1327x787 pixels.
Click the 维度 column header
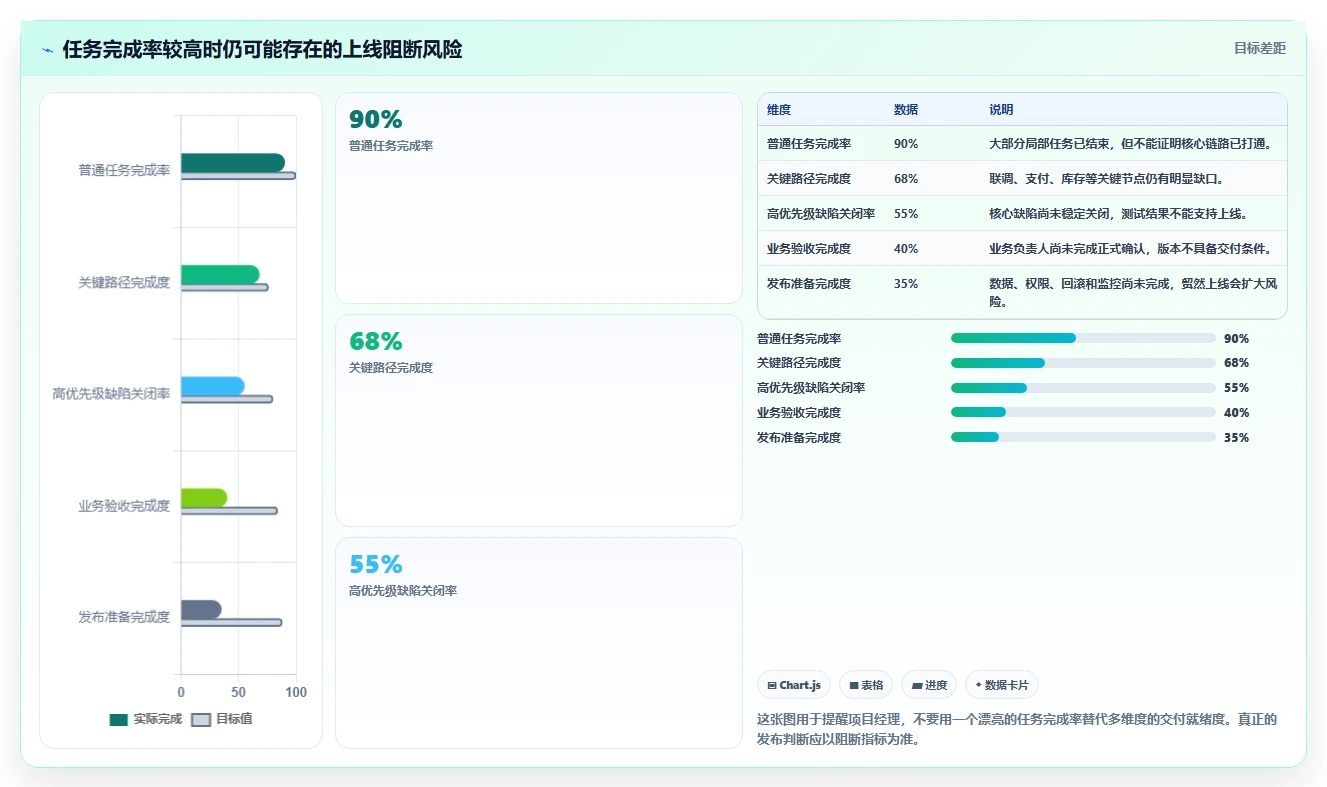pos(779,110)
